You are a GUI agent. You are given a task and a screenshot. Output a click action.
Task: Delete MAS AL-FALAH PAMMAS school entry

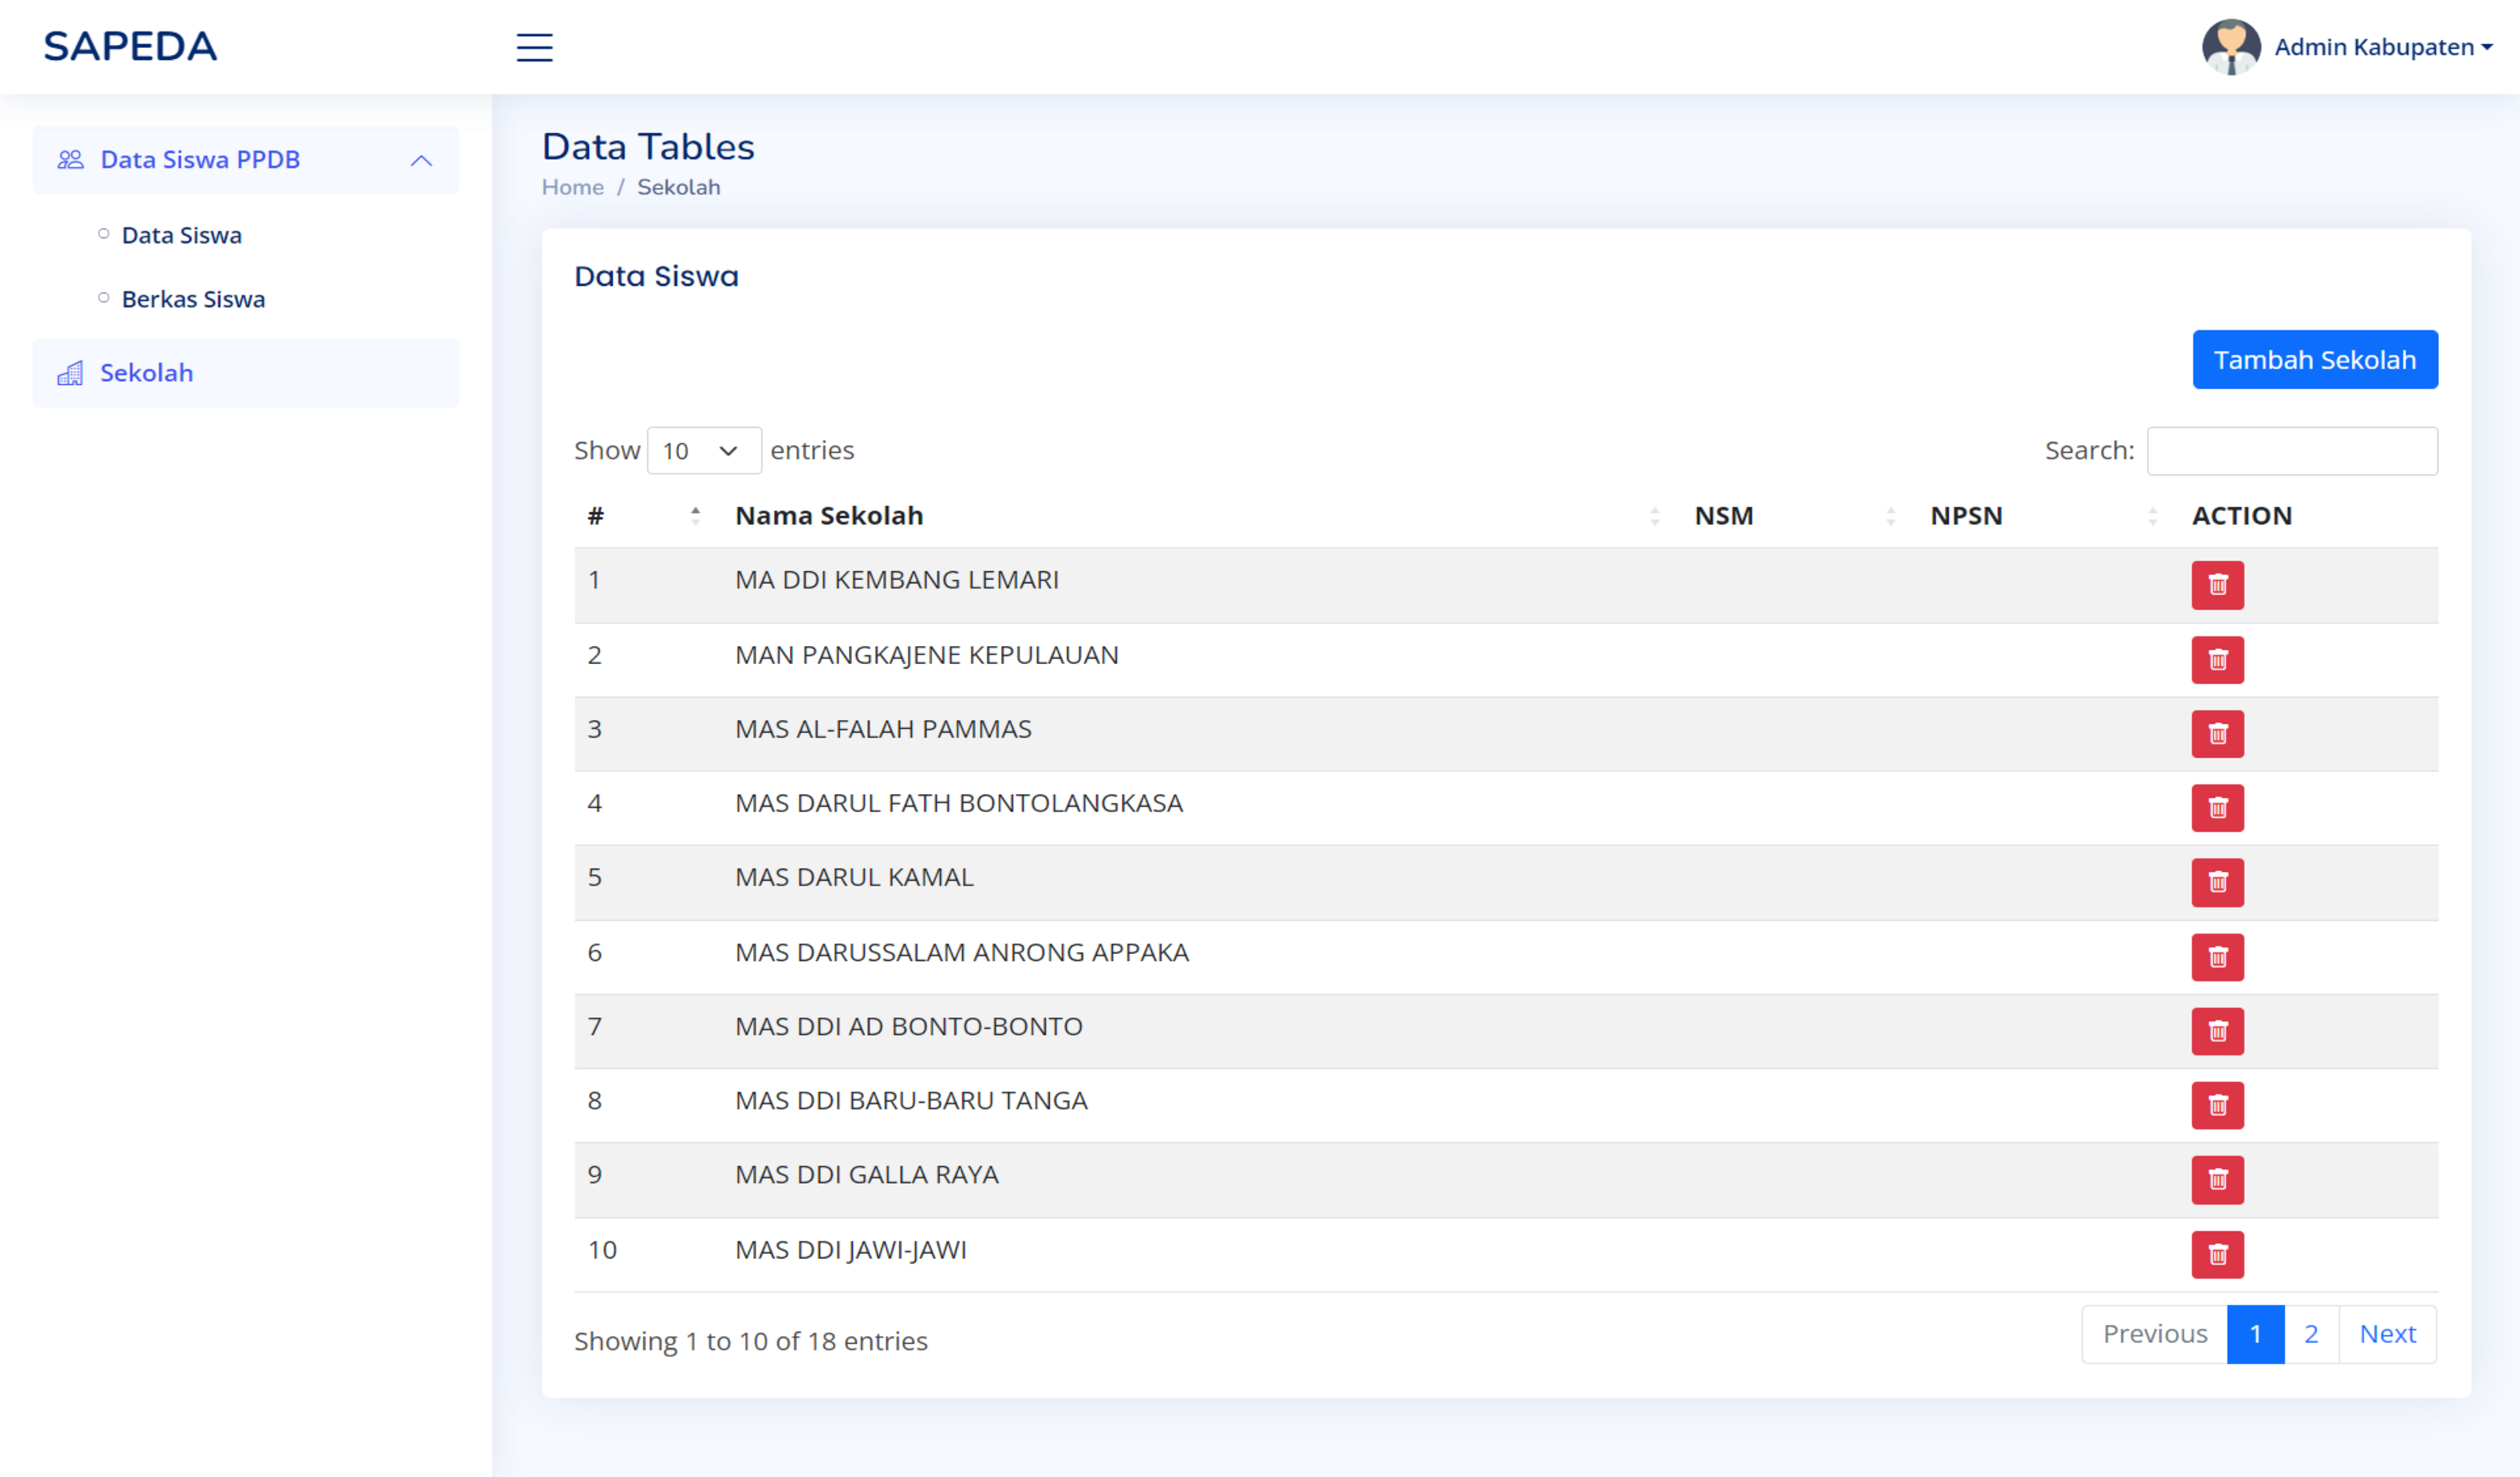coord(2217,734)
